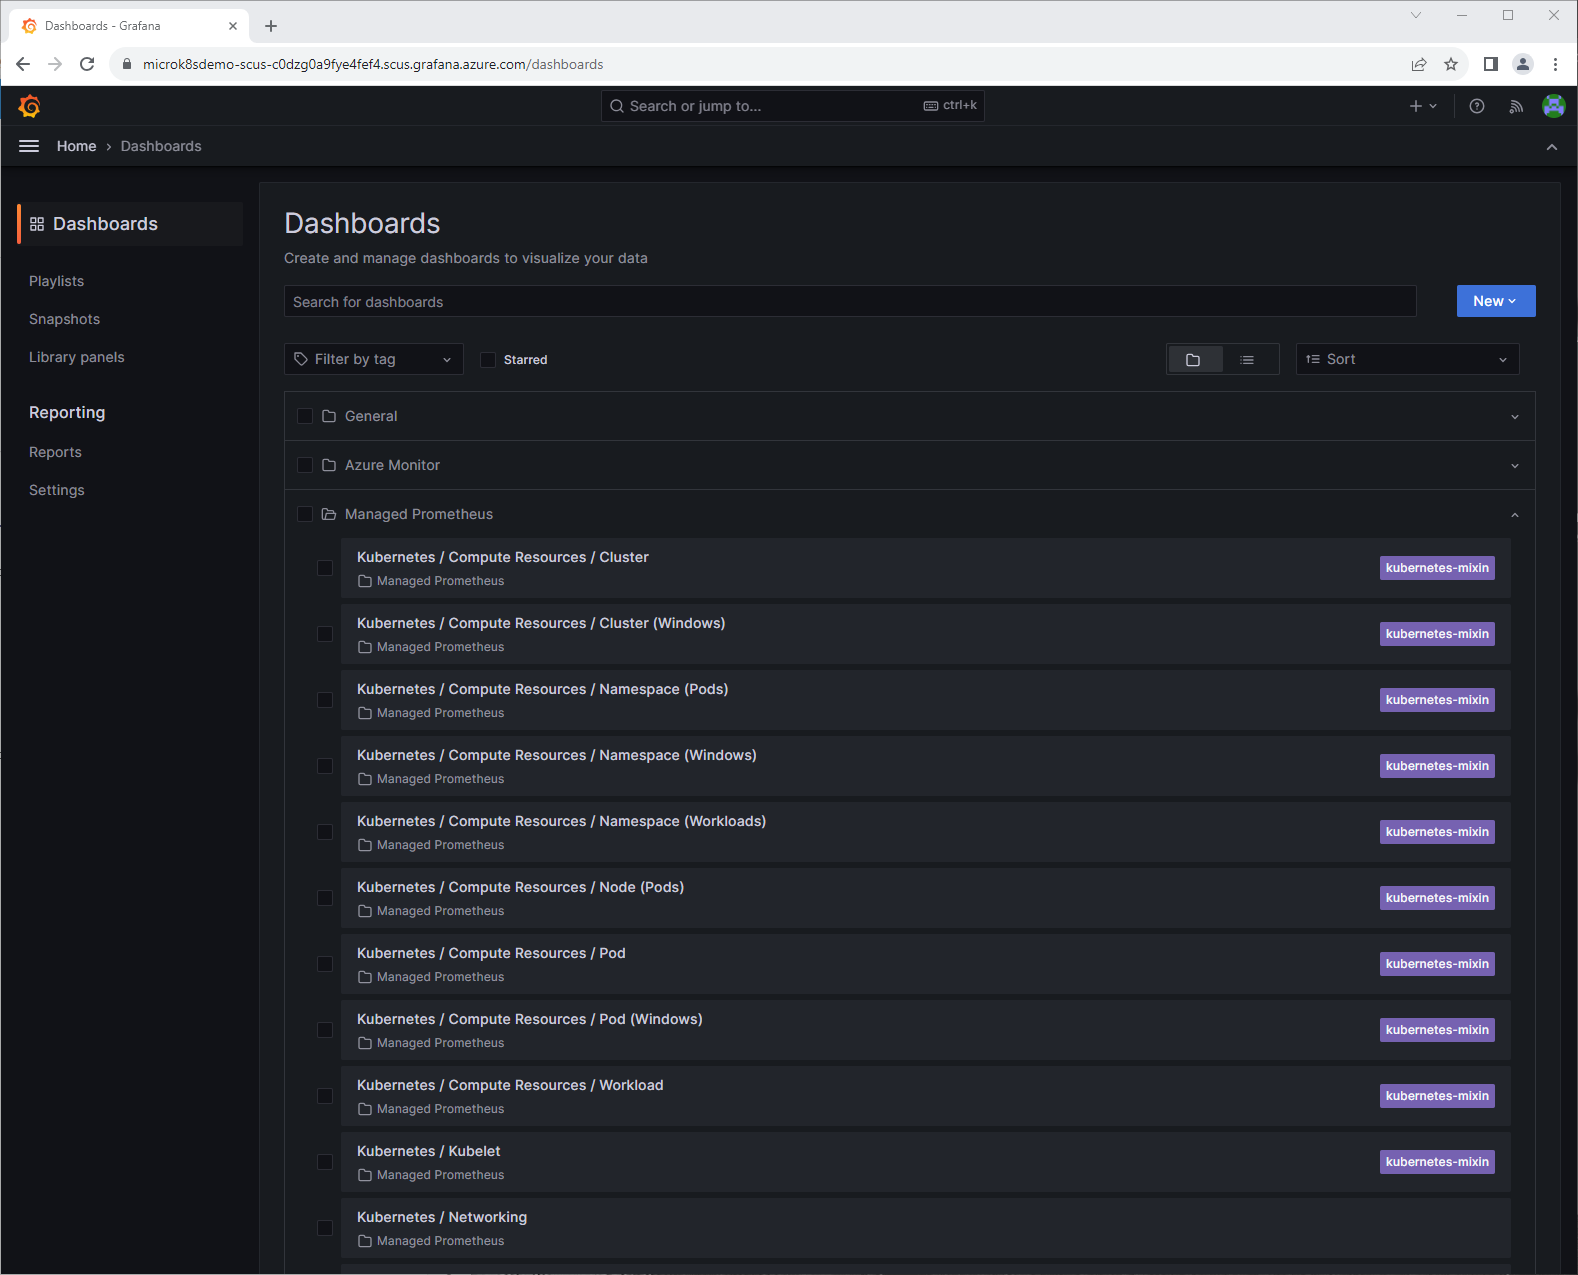Image resolution: width=1578 pixels, height=1275 pixels.
Task: Switch to folder view layout
Action: 1193,360
